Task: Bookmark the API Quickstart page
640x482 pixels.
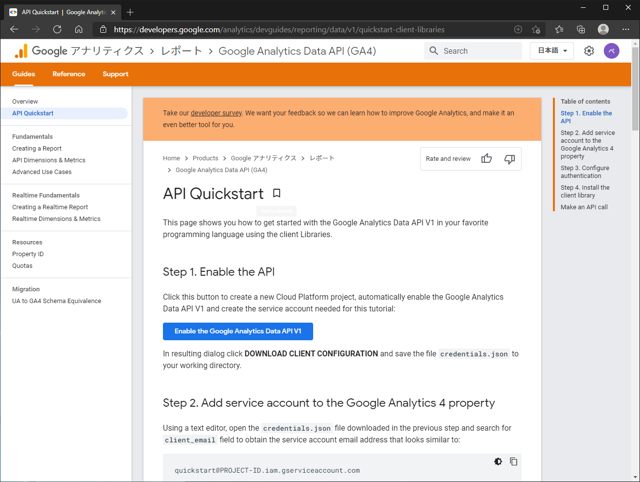Action: click(277, 194)
